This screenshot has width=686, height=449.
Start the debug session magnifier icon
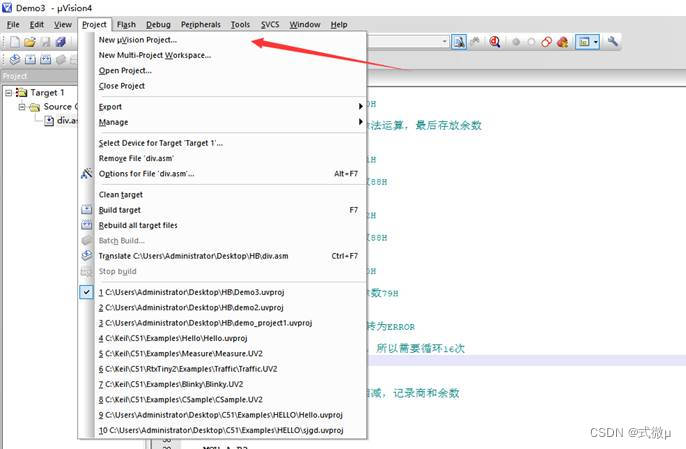[495, 42]
